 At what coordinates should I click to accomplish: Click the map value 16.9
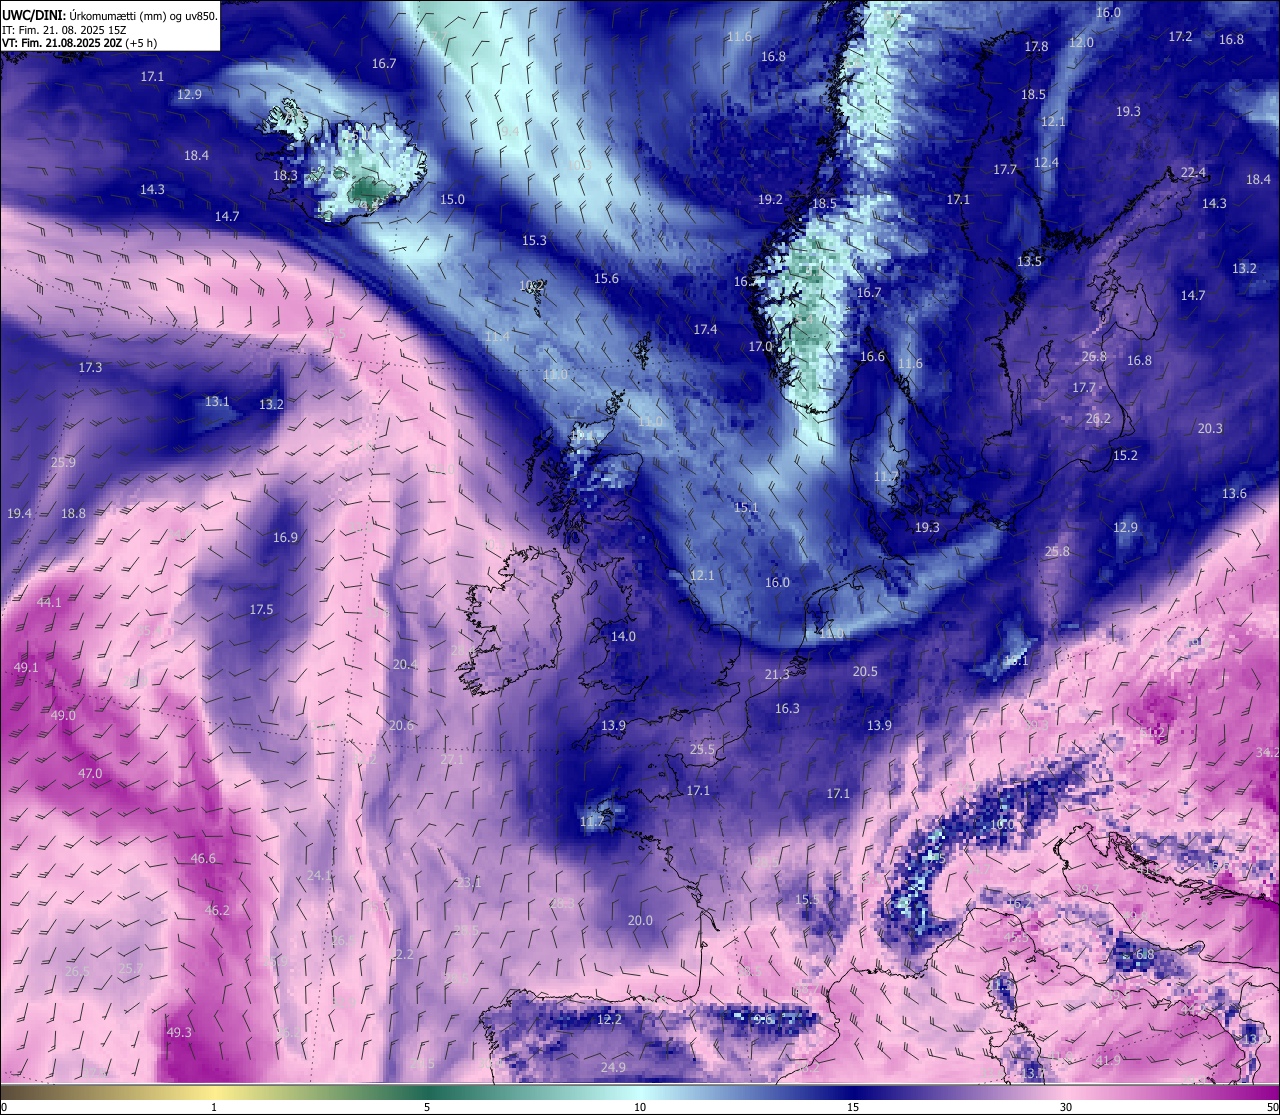285,537
